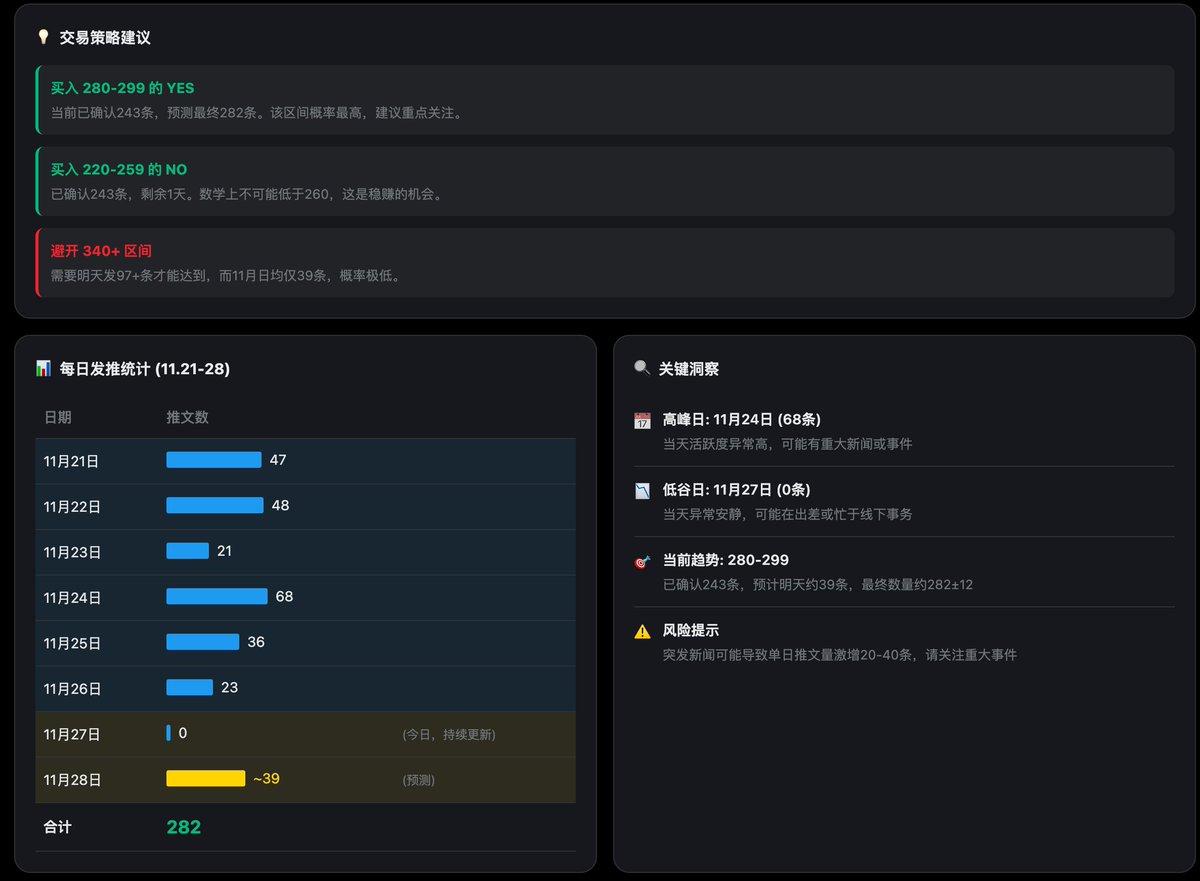
Task: Select the 11月28日 row date
Action: [x=72, y=780]
